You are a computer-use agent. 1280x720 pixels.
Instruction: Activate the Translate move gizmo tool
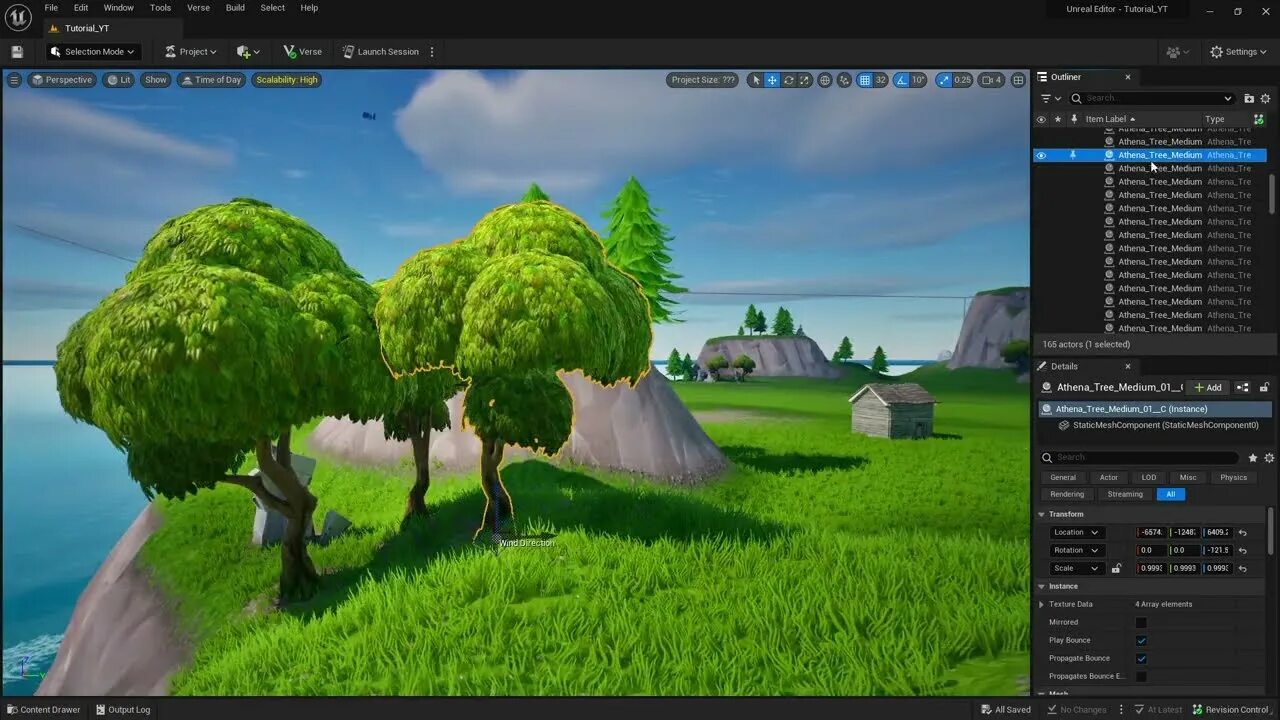tap(772, 80)
